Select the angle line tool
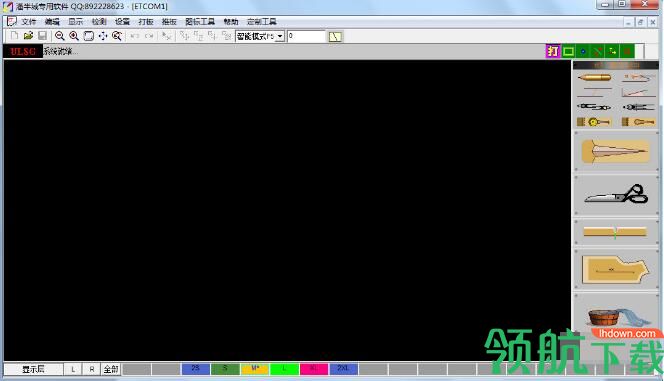This screenshot has height=381, width=664. (x=638, y=92)
